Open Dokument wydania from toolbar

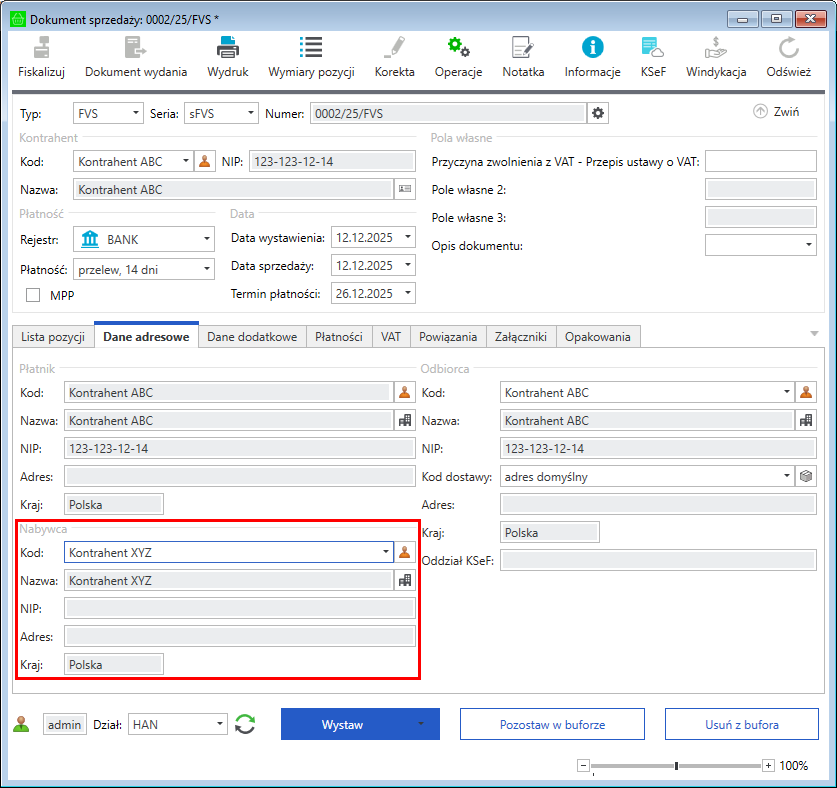tap(135, 47)
